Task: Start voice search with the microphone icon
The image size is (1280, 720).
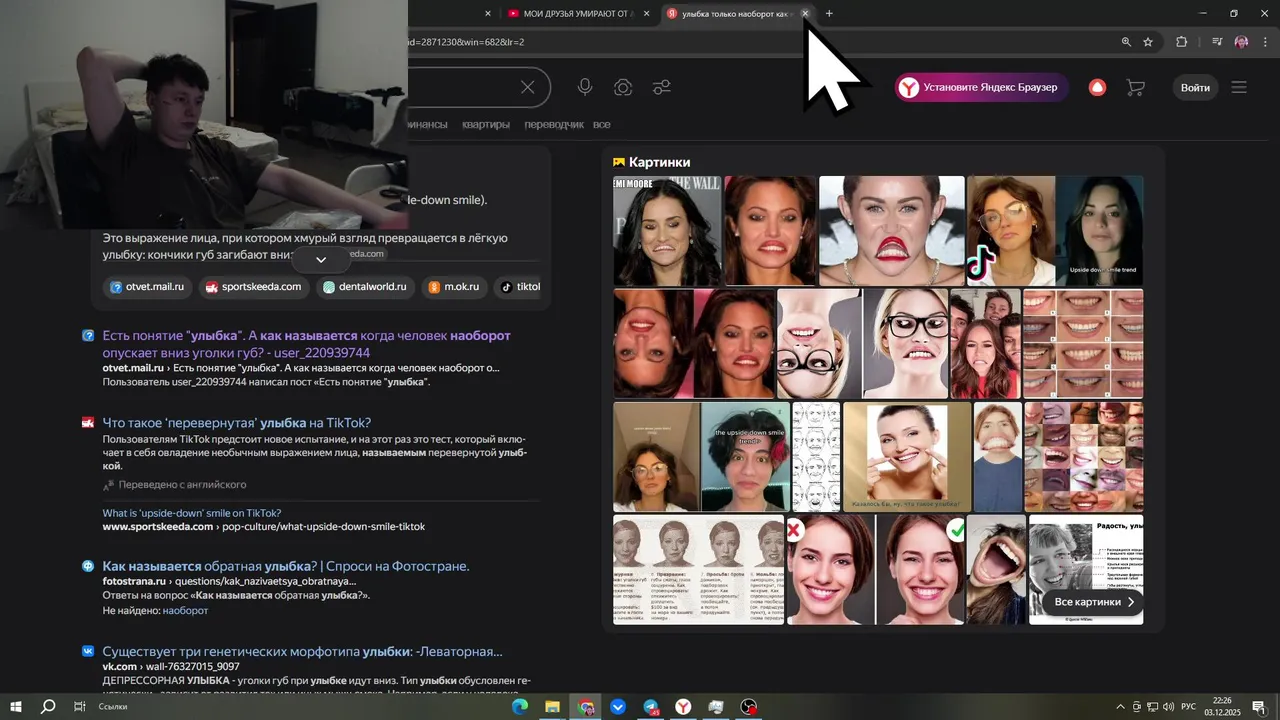Action: [585, 87]
